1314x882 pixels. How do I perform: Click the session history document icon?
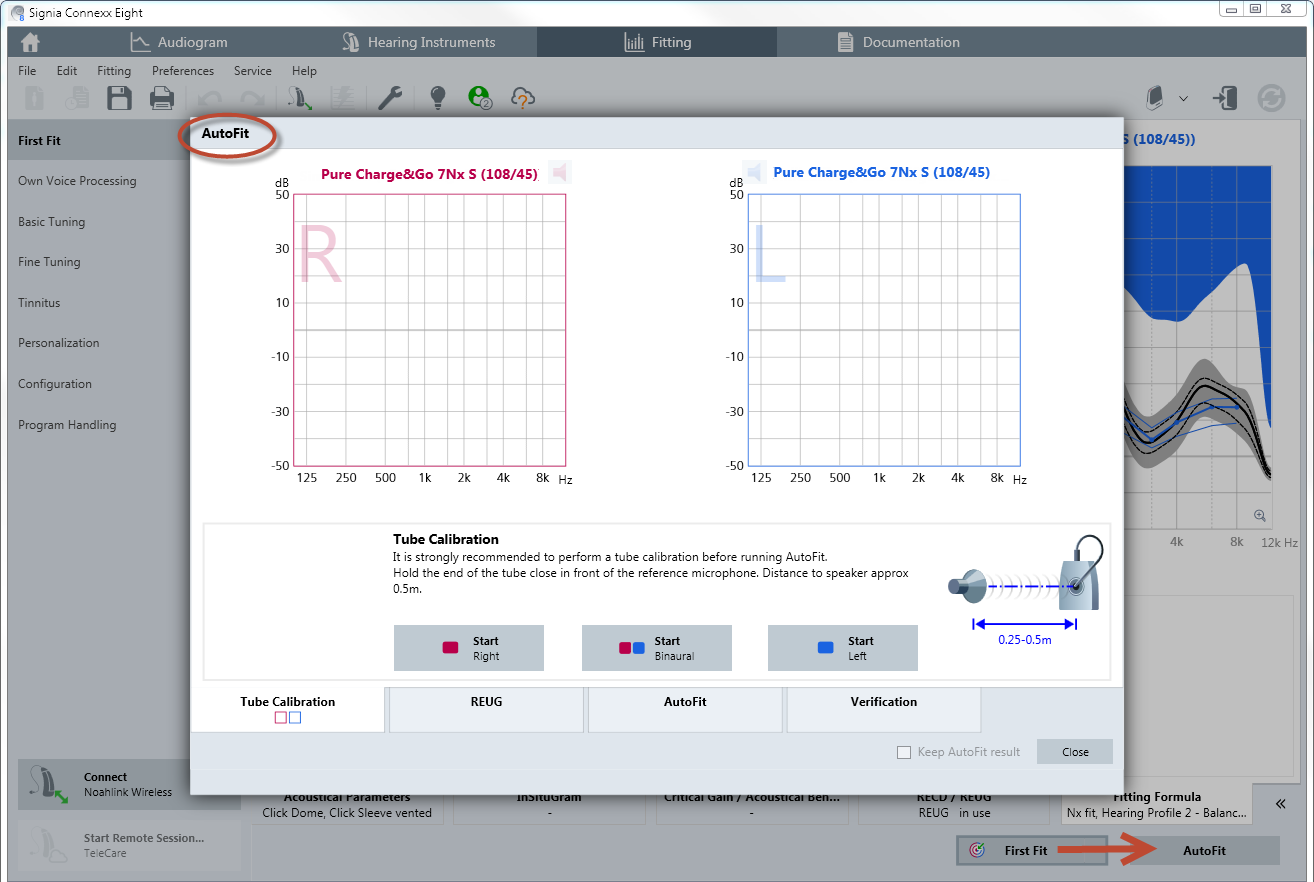pyautogui.click(x=77, y=98)
